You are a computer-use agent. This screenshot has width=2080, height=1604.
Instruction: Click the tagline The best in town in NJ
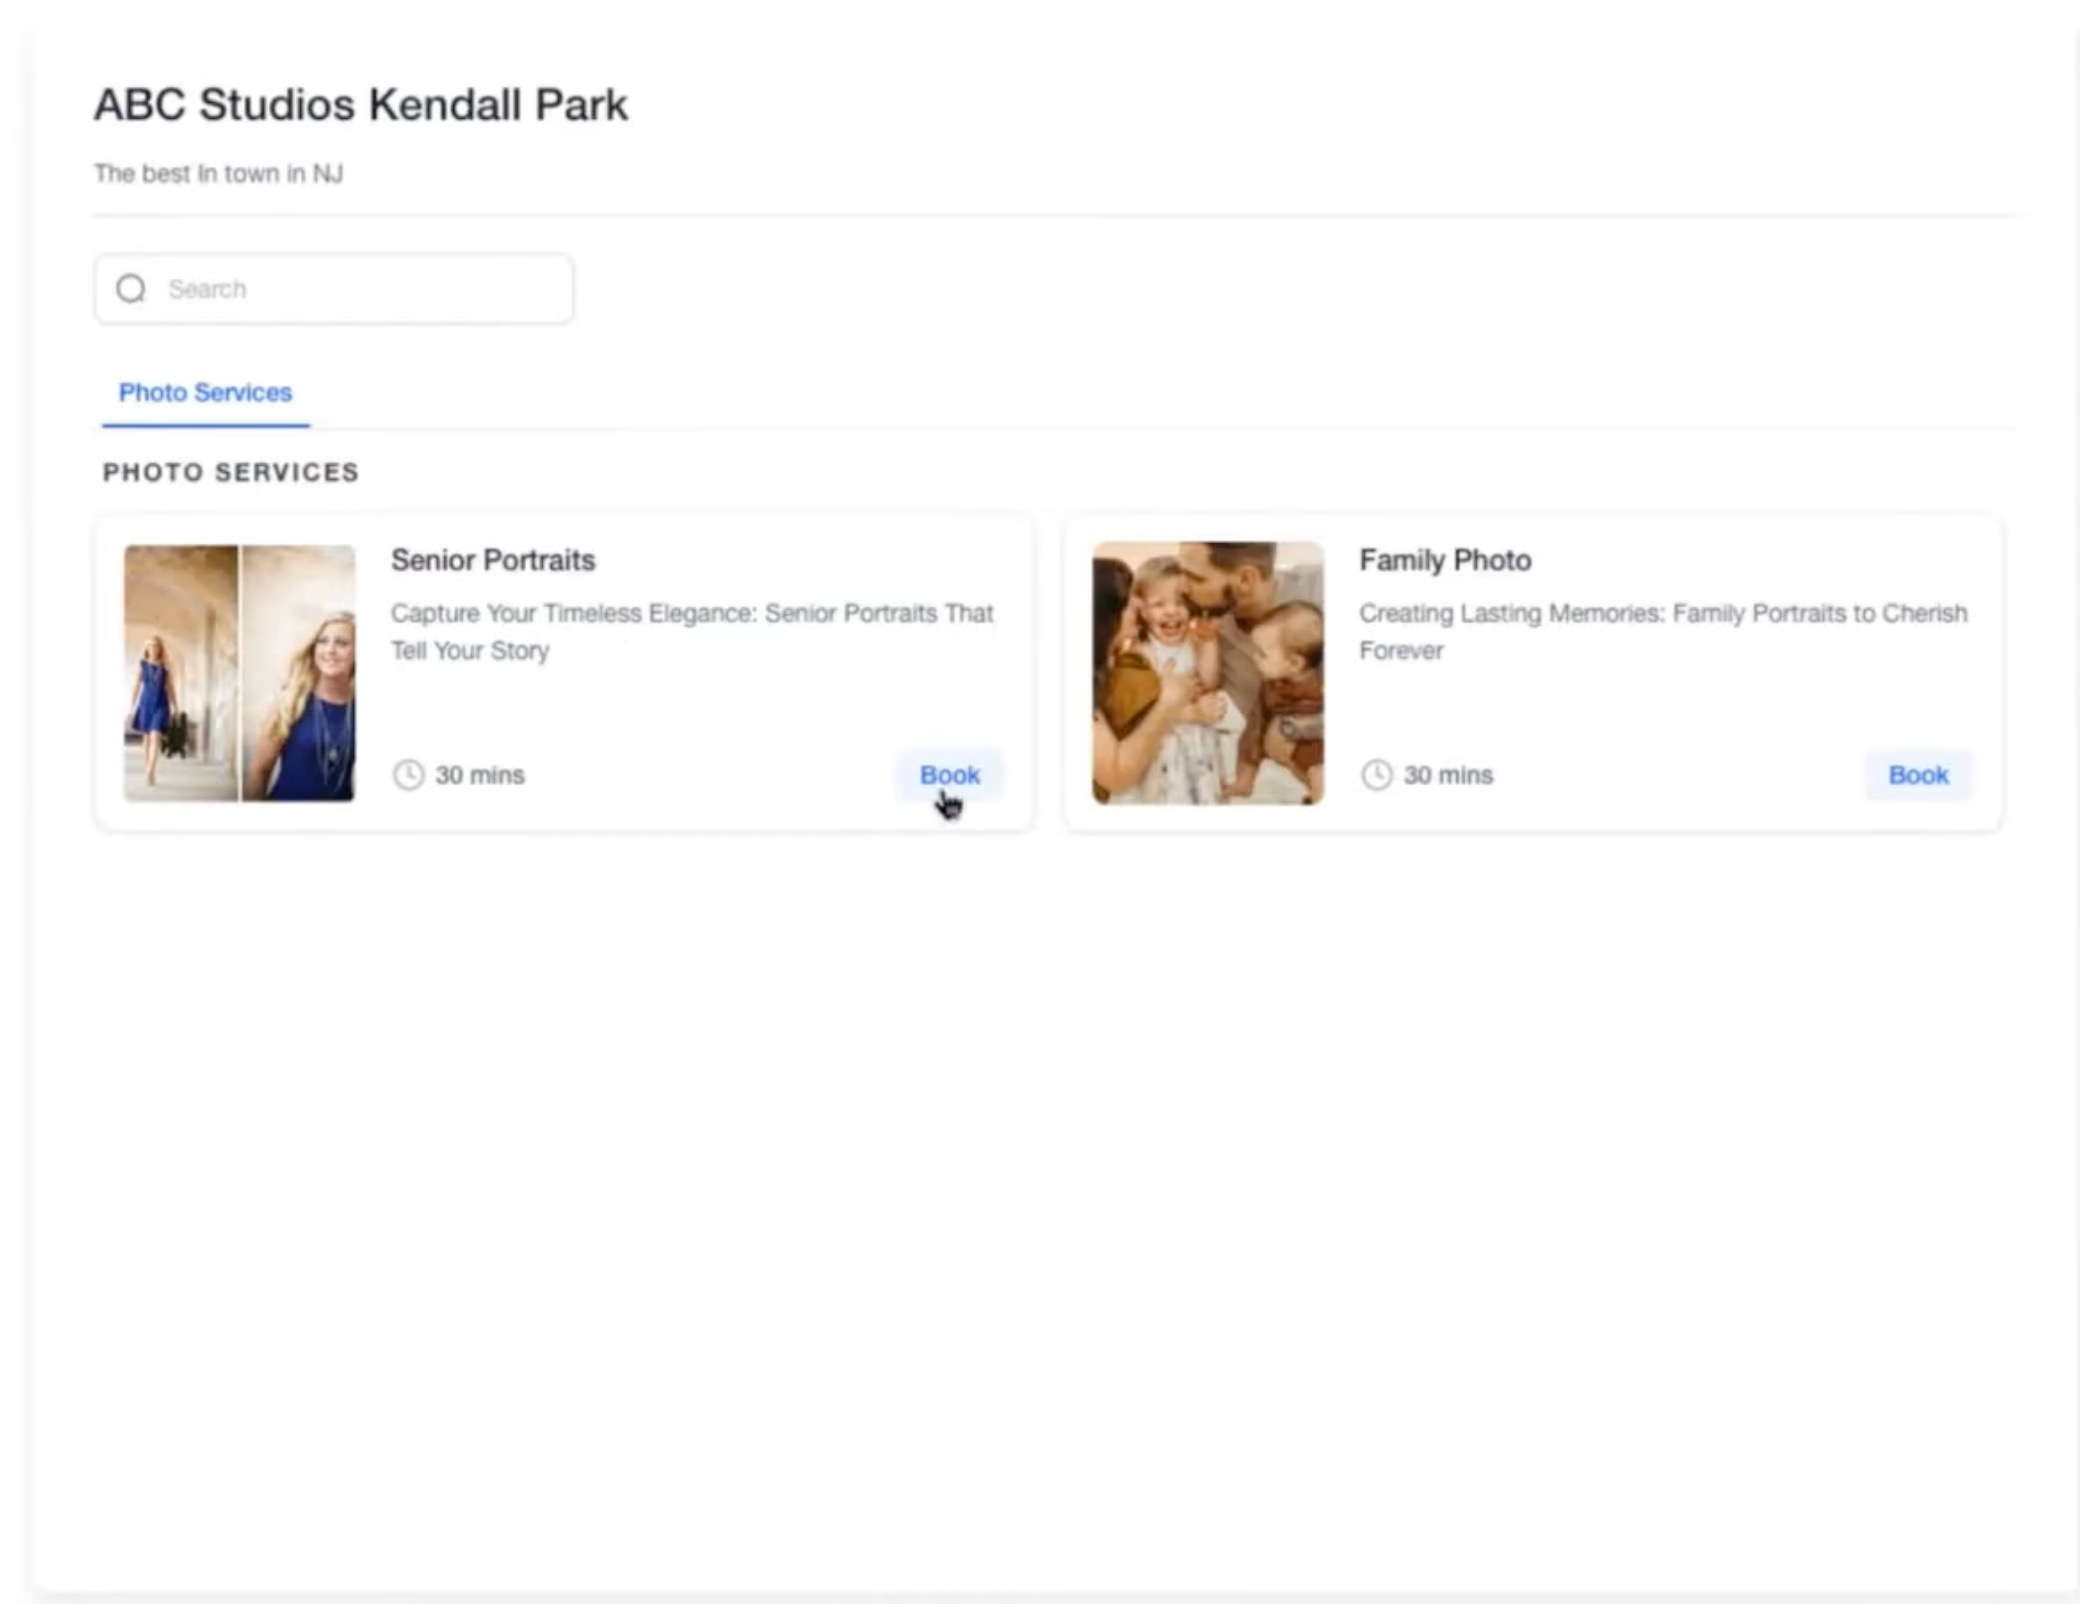[x=218, y=174]
